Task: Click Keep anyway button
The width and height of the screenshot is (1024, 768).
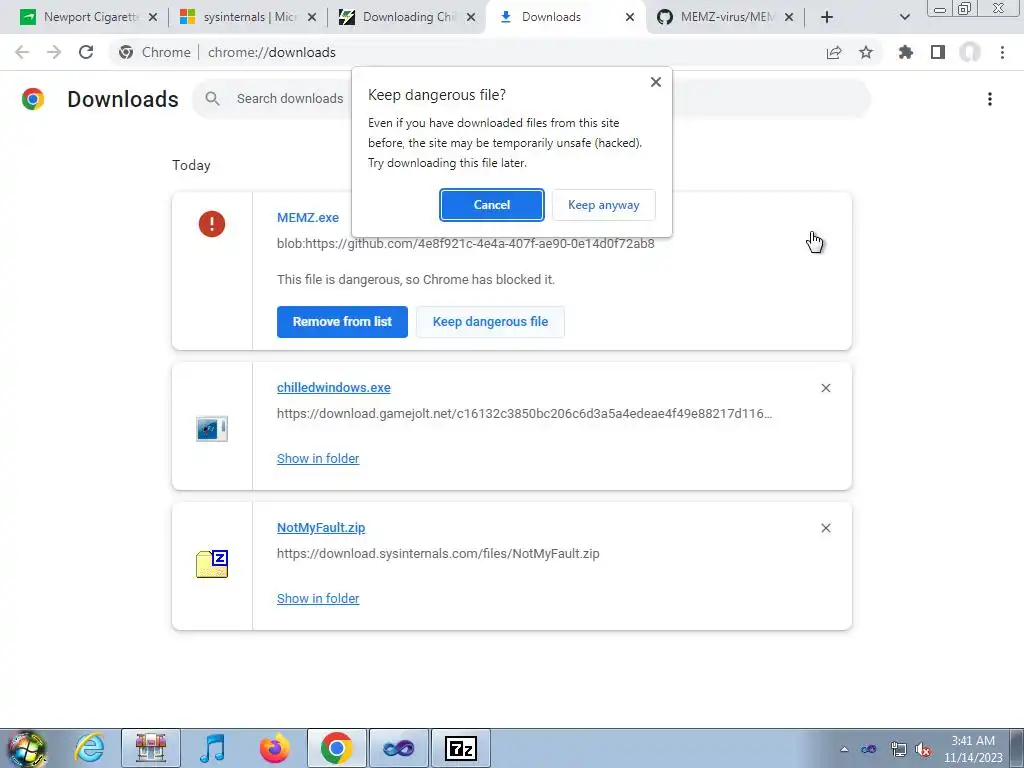Action: click(603, 205)
